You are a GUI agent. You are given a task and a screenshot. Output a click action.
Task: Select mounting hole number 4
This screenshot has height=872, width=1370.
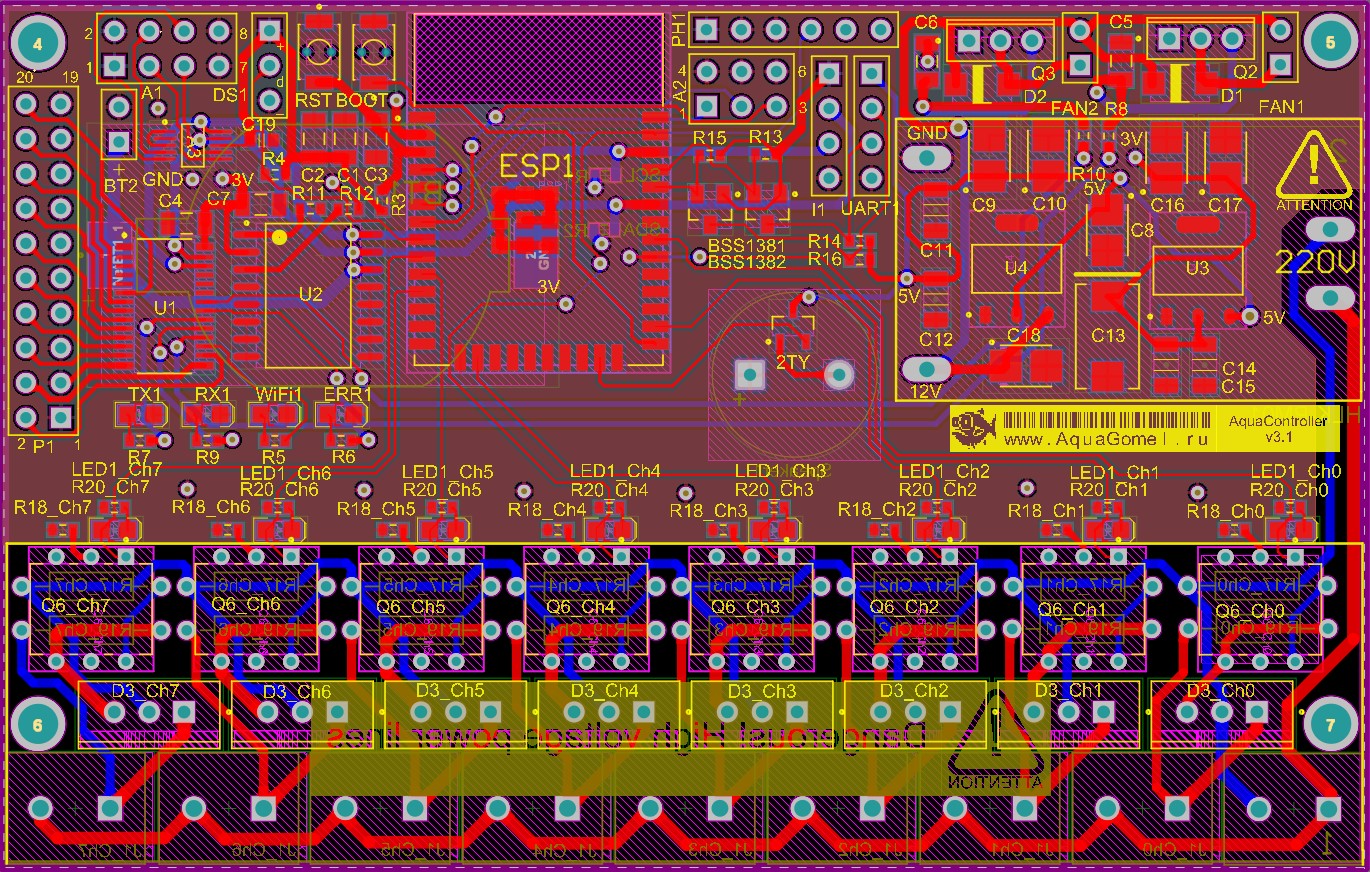click(x=38, y=43)
